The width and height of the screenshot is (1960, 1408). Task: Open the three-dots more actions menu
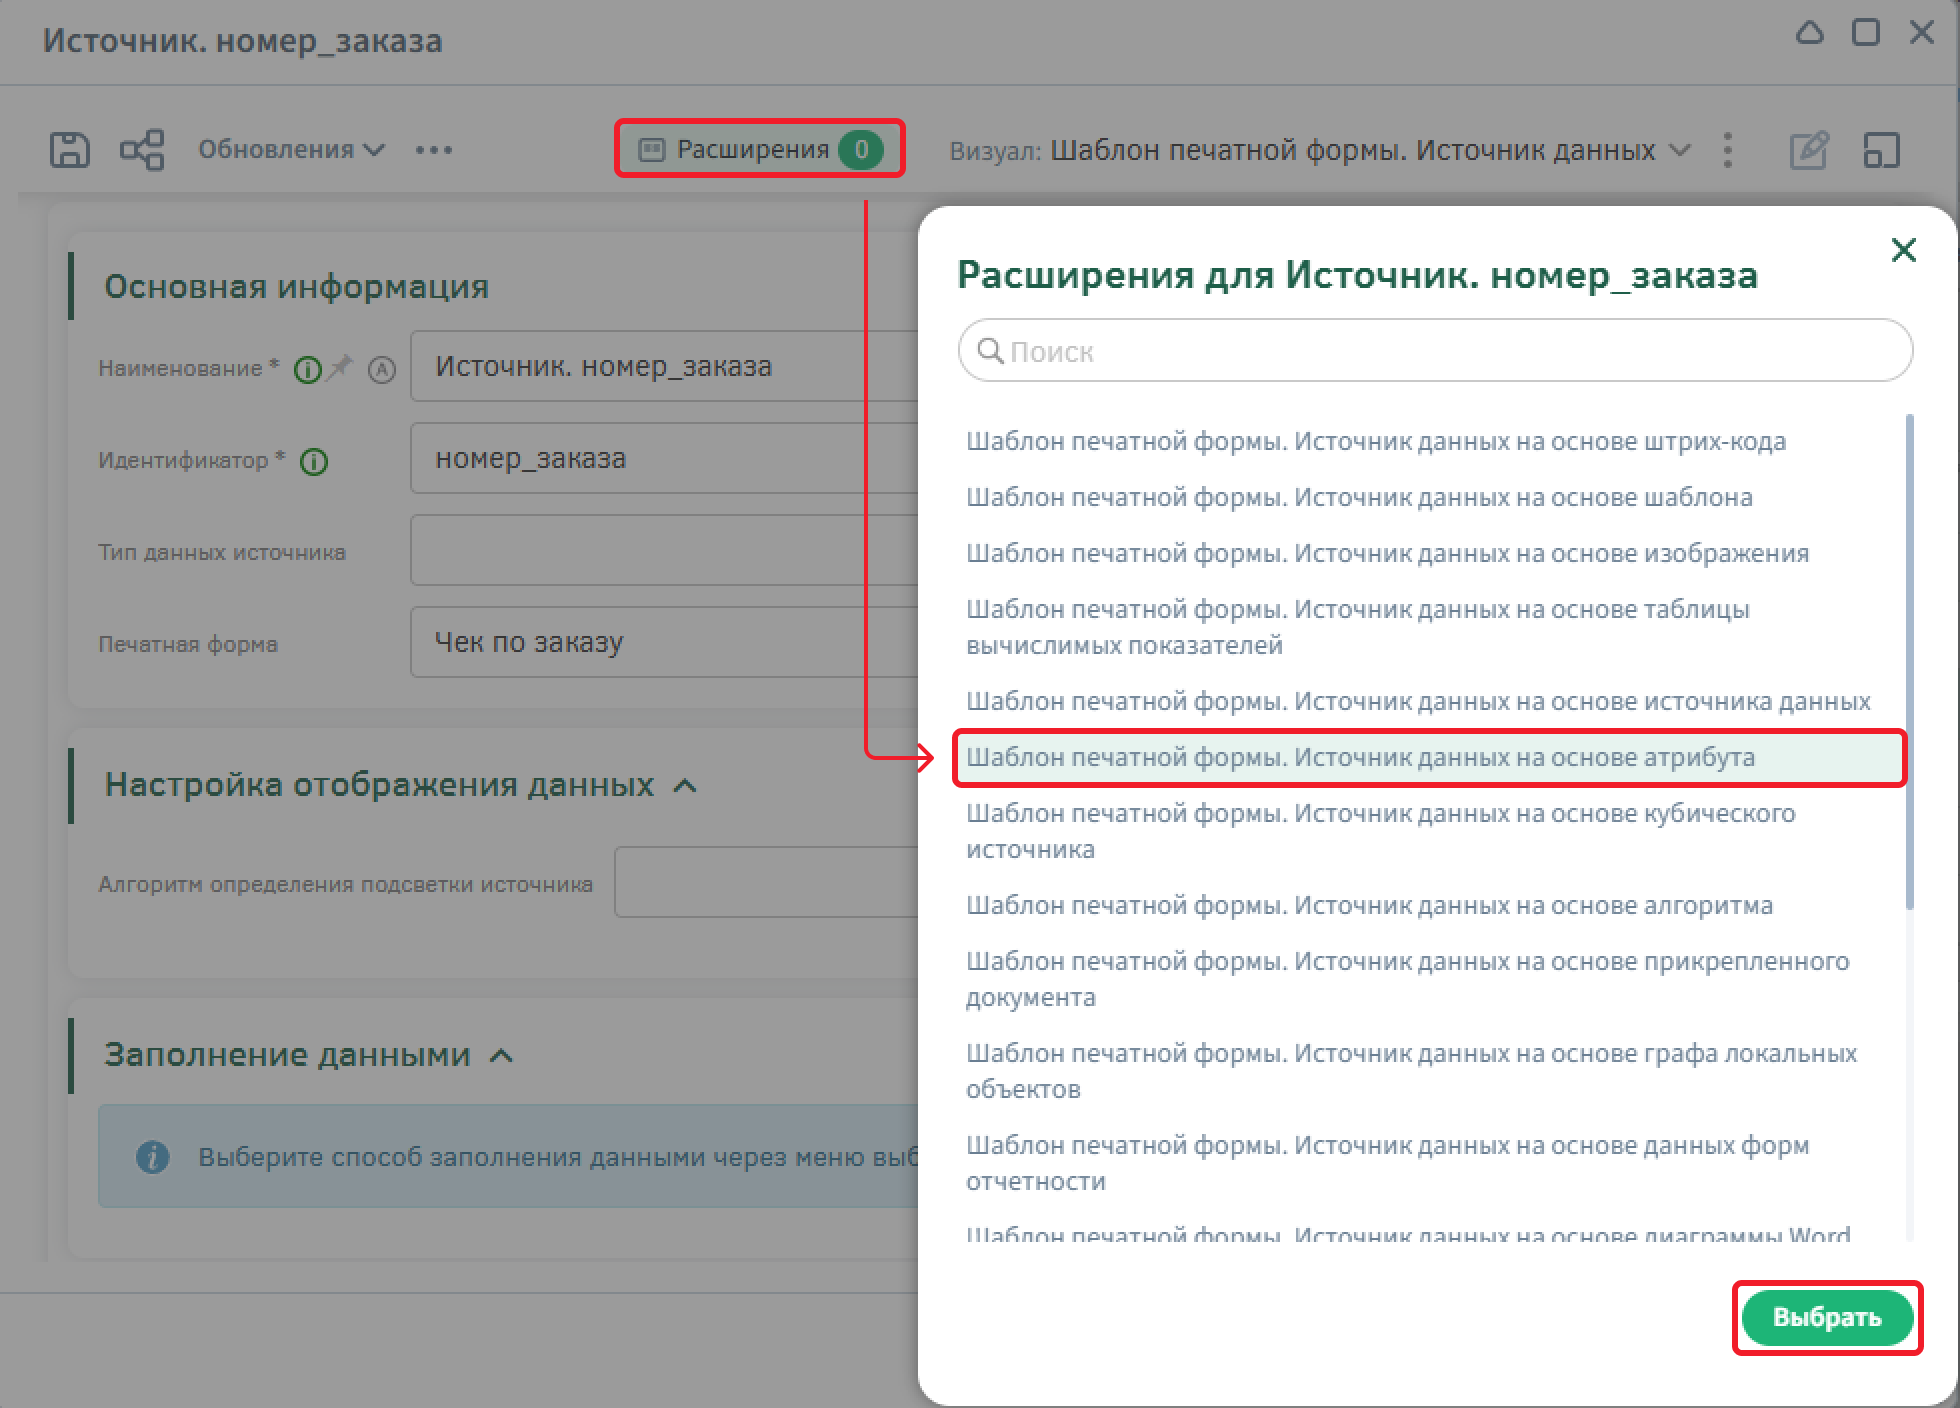pyautogui.click(x=434, y=150)
